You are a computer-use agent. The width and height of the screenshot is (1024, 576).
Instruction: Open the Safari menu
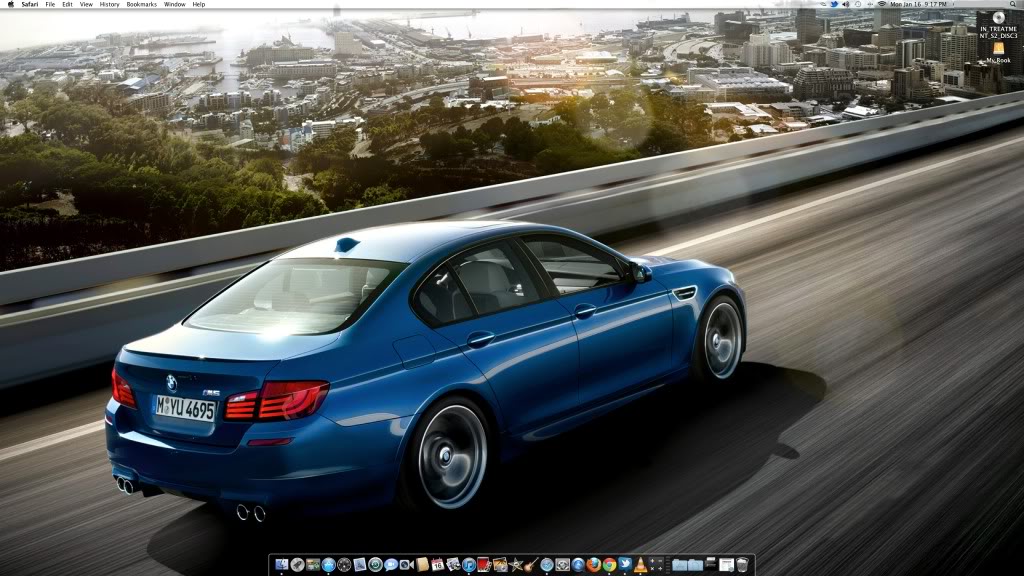coord(29,4)
